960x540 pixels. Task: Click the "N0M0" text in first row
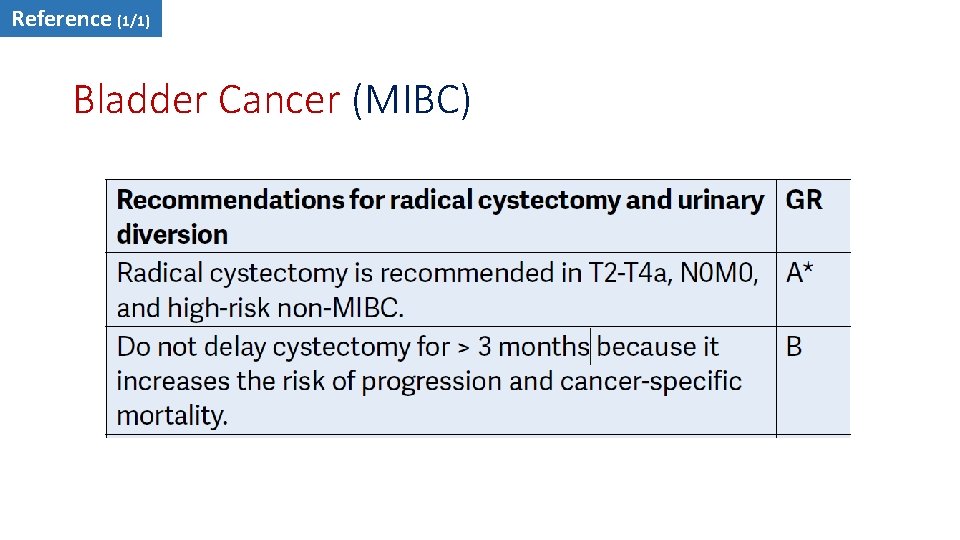719,273
